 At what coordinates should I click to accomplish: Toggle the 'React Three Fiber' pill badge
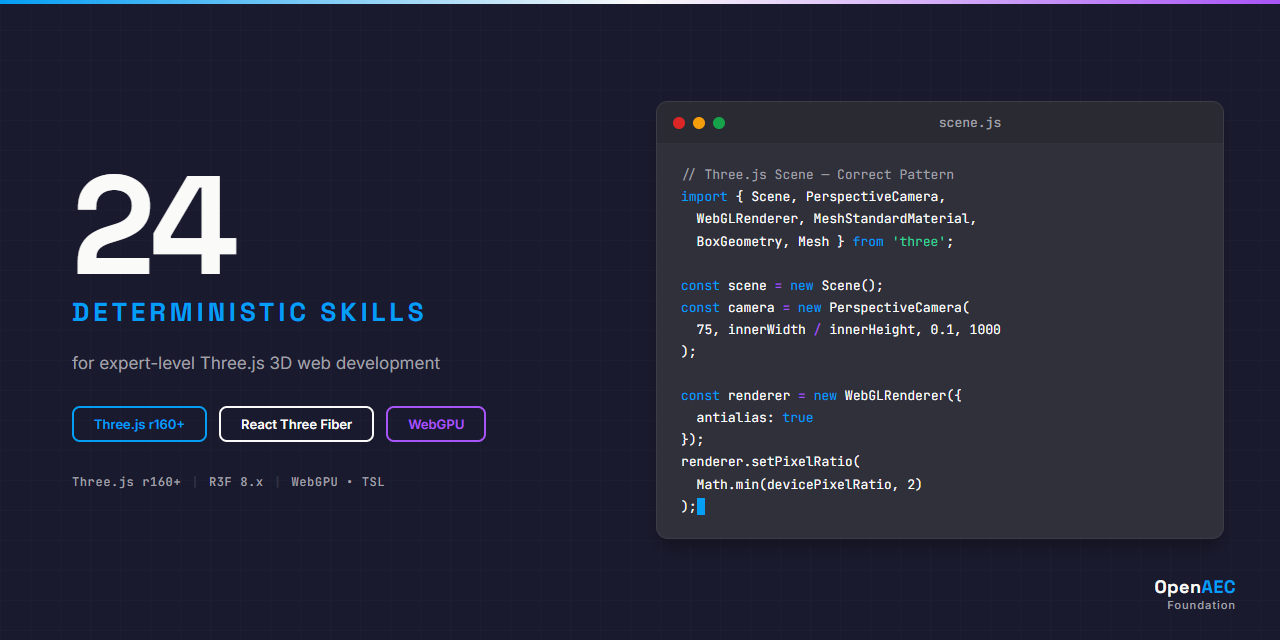(296, 424)
